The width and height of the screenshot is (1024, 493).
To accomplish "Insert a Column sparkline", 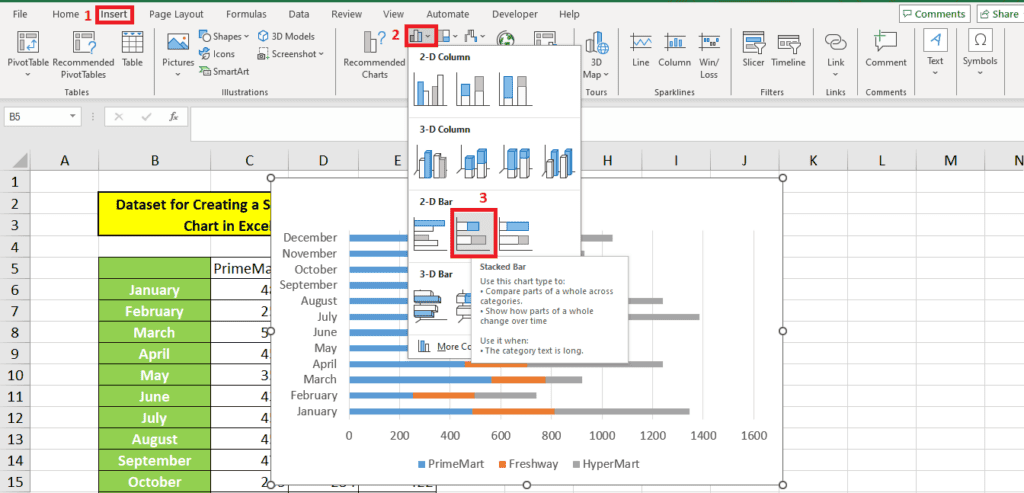I will tap(675, 50).
